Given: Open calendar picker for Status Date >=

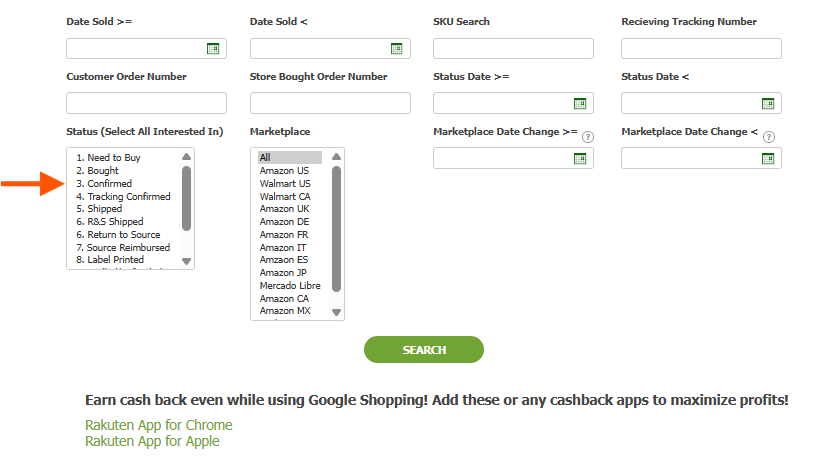Looking at the screenshot, I should 579,103.
